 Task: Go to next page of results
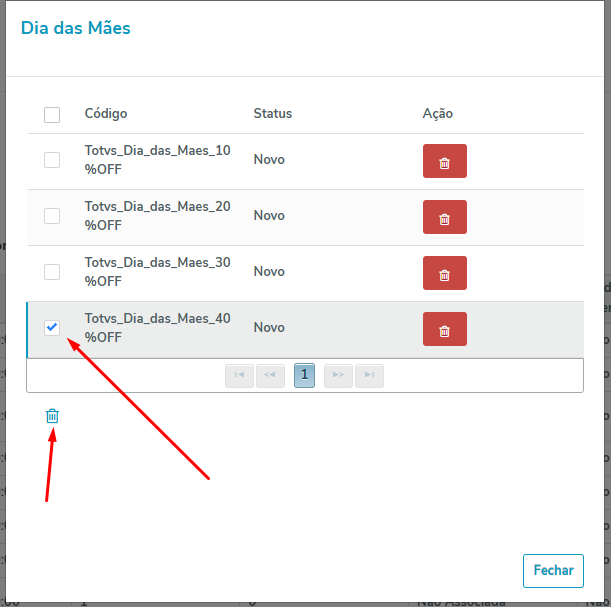point(338,376)
